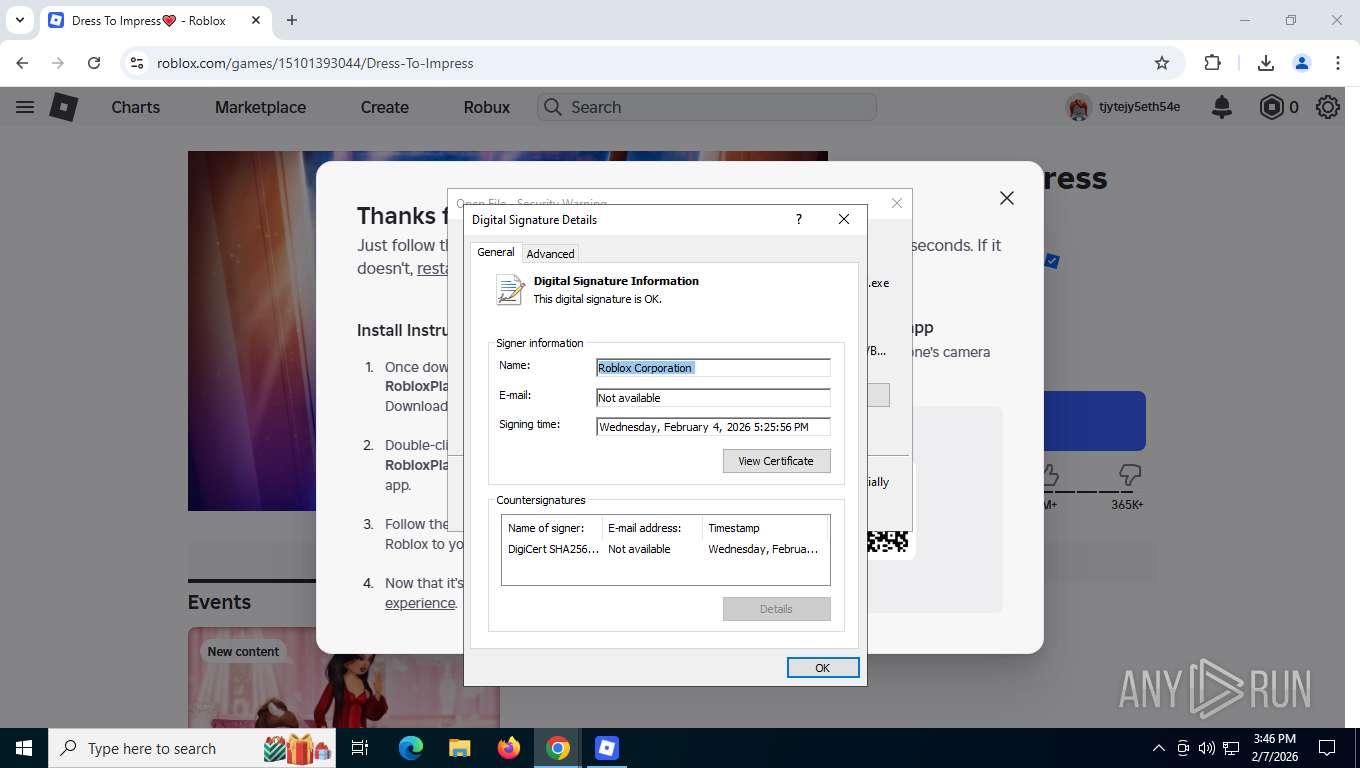Click the Roblox search field
Viewport: 1360px width, 768px height.
point(707,107)
